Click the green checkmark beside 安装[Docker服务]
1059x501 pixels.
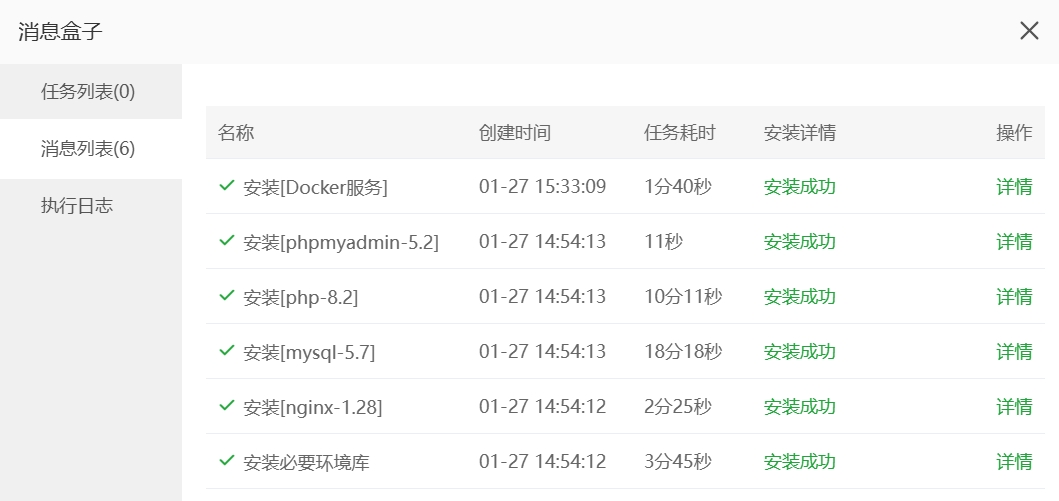pos(227,186)
